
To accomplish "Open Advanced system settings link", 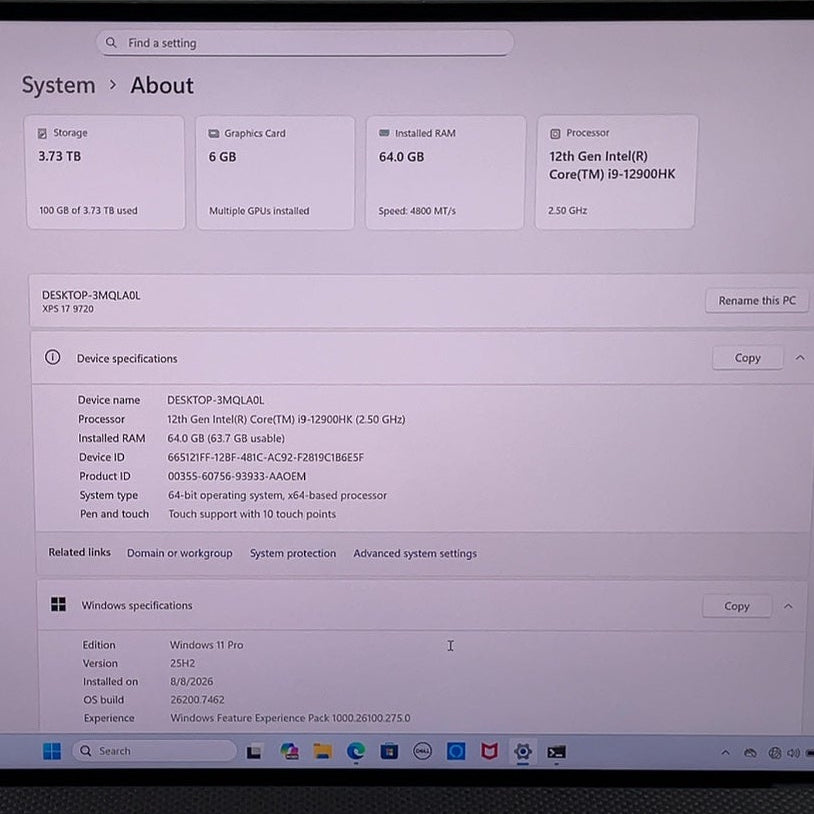I will coord(415,553).
